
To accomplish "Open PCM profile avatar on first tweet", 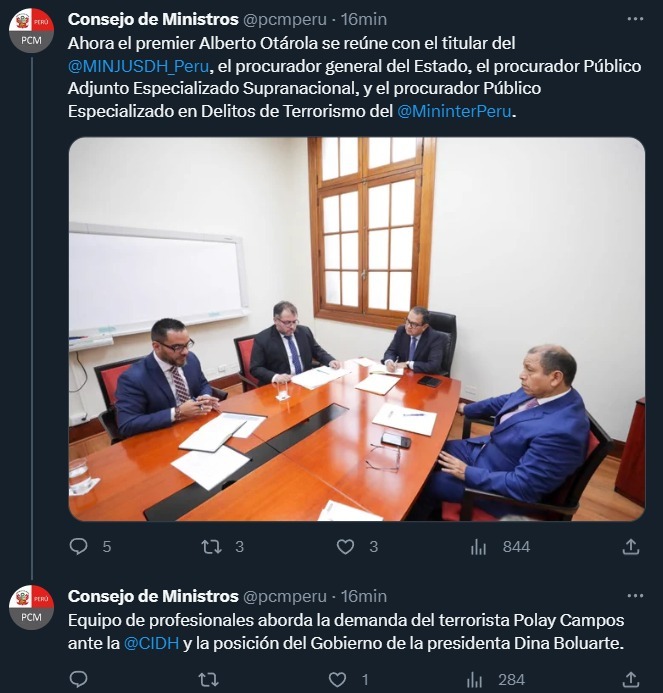I will 31,30.
